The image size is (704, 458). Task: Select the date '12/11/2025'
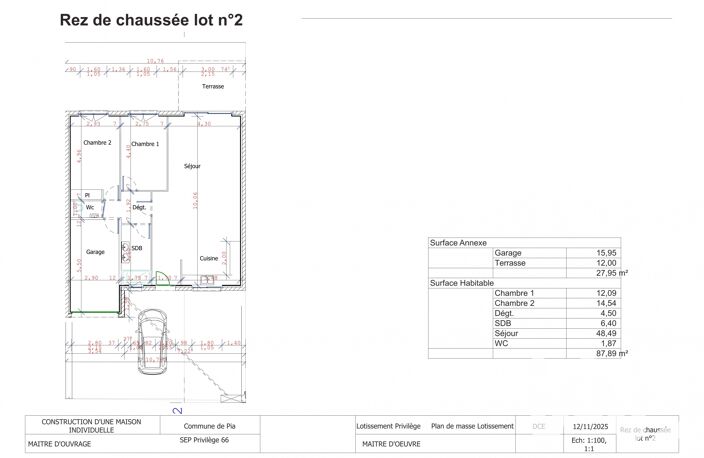[x=590, y=427]
